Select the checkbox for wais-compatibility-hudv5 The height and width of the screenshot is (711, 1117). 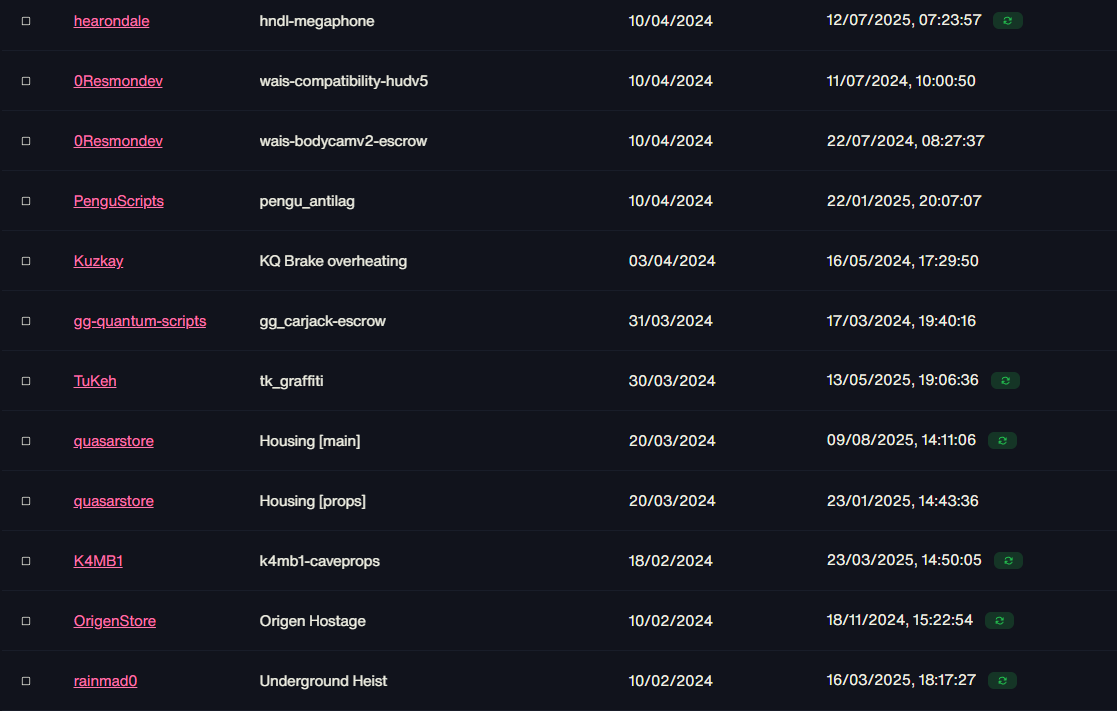click(x=26, y=81)
